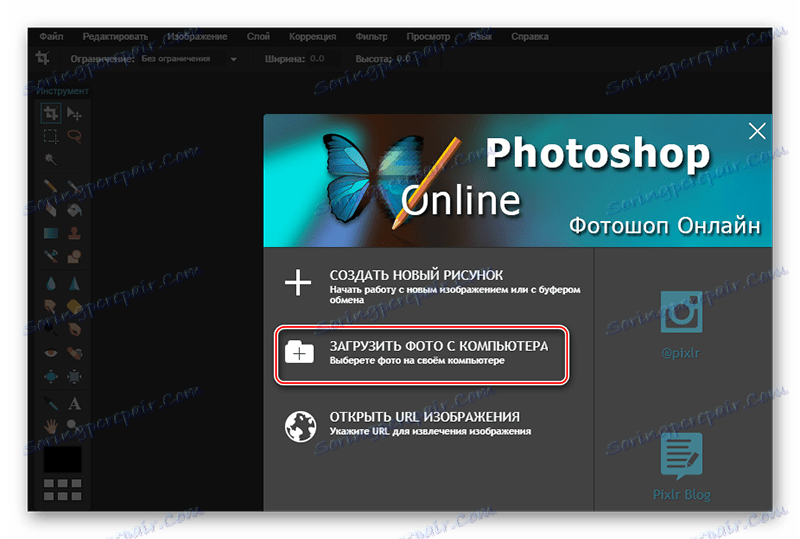Open the Изображение menu
Screen dimensions: 800x539
click(197, 37)
